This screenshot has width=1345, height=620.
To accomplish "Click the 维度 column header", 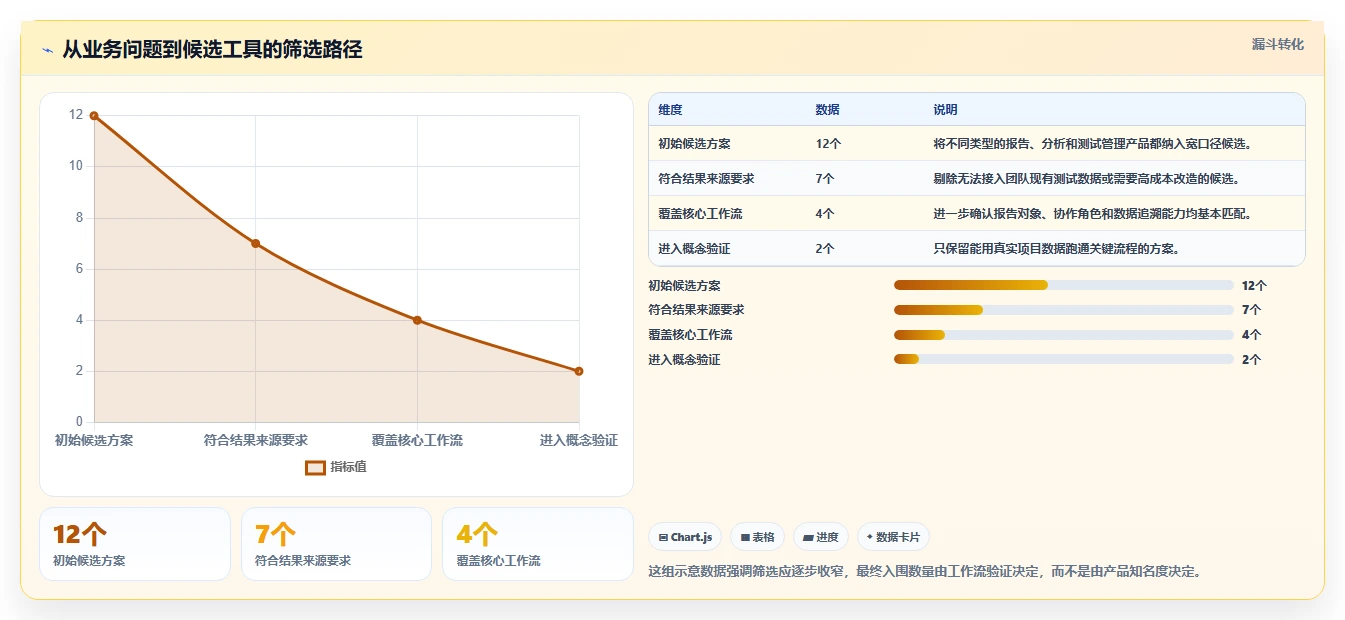I will pos(670,110).
